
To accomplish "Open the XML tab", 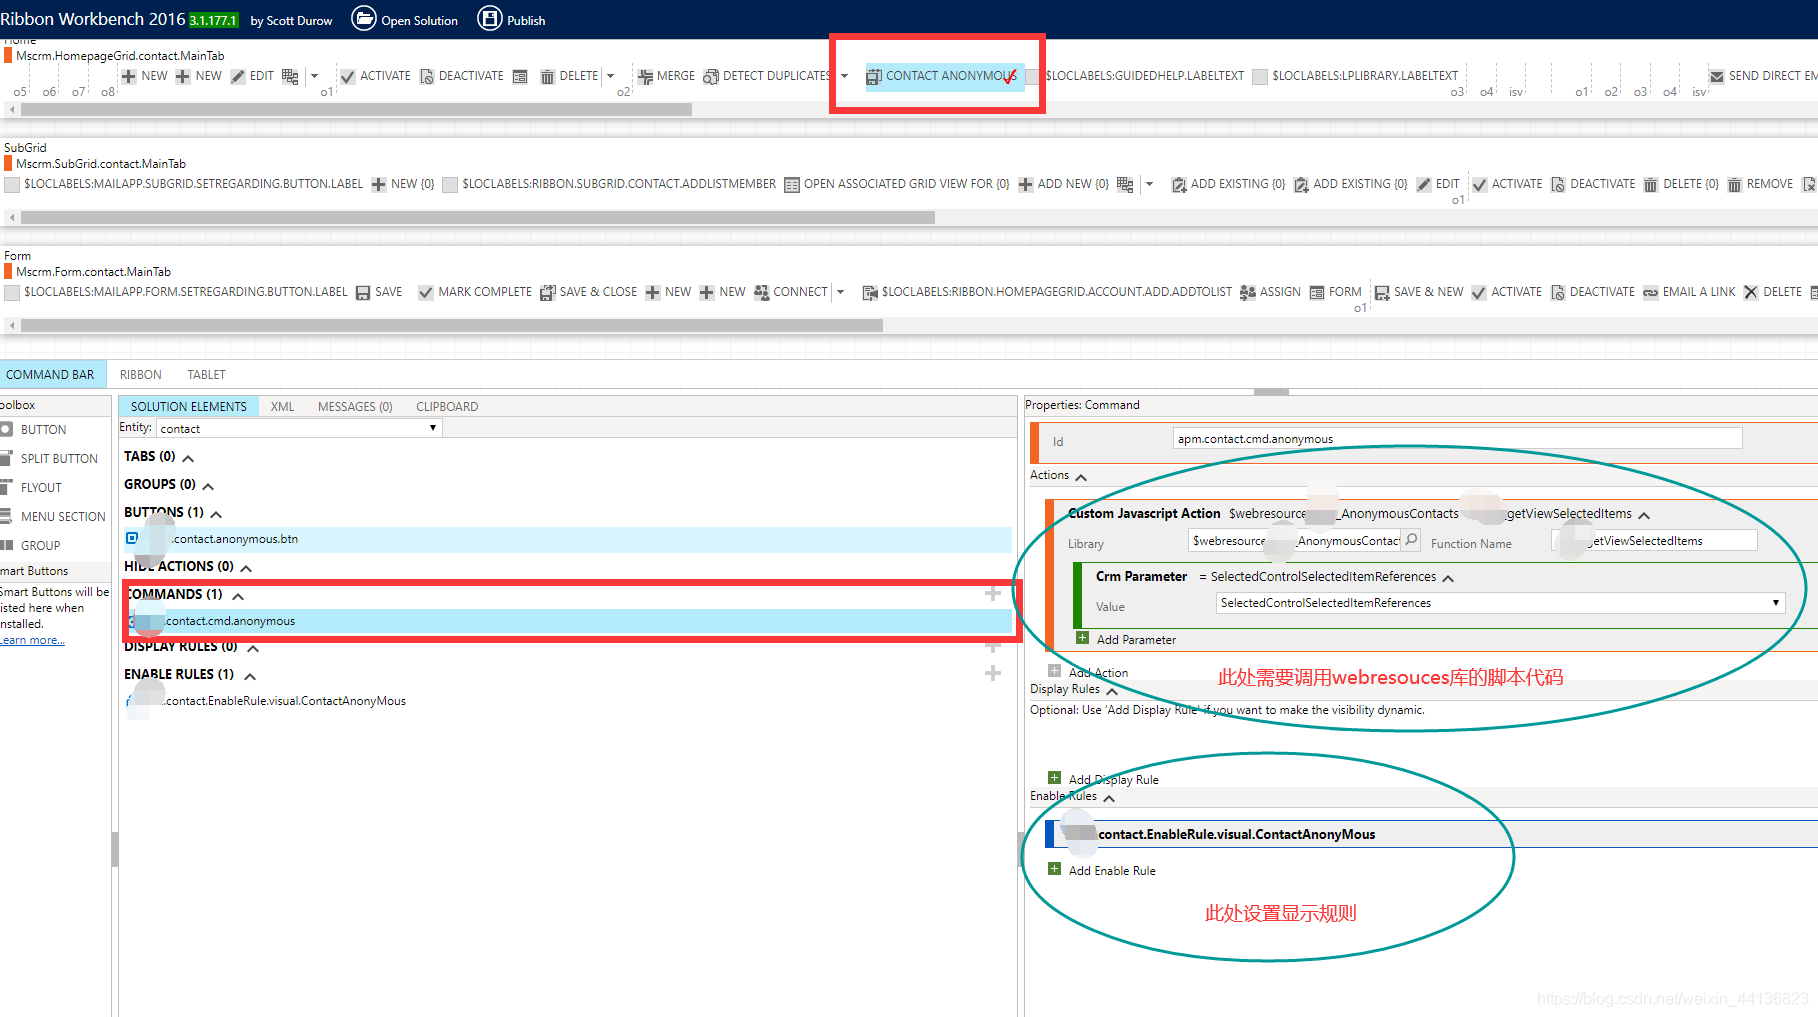I will click(x=283, y=407).
